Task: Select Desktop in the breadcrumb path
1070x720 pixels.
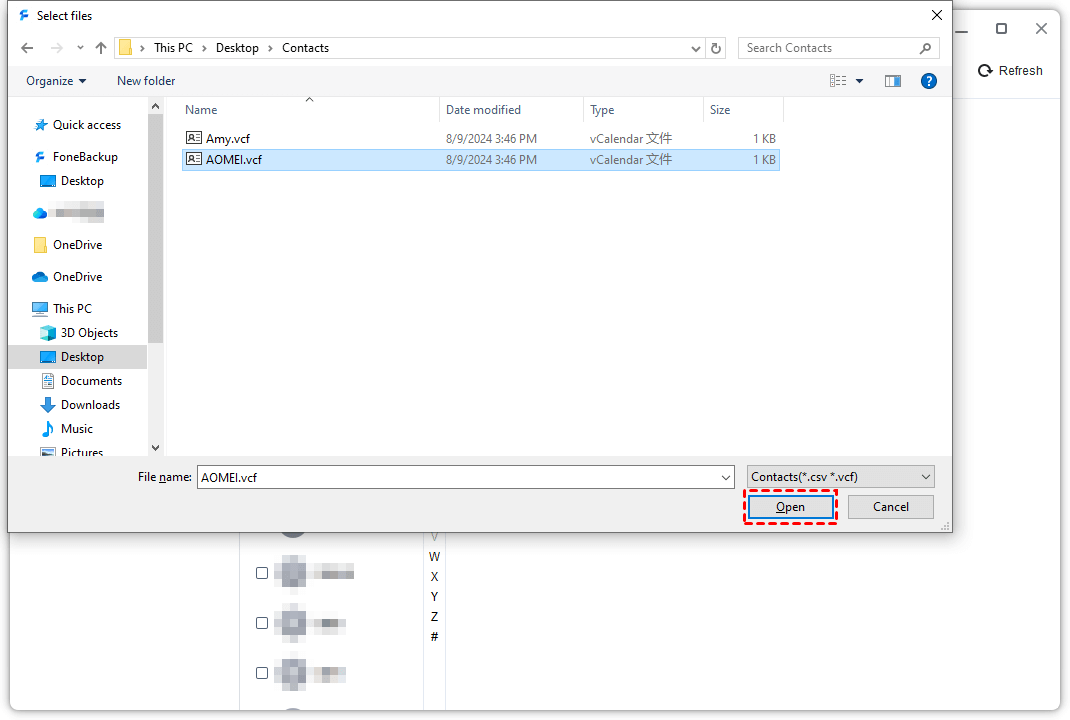Action: coord(237,48)
